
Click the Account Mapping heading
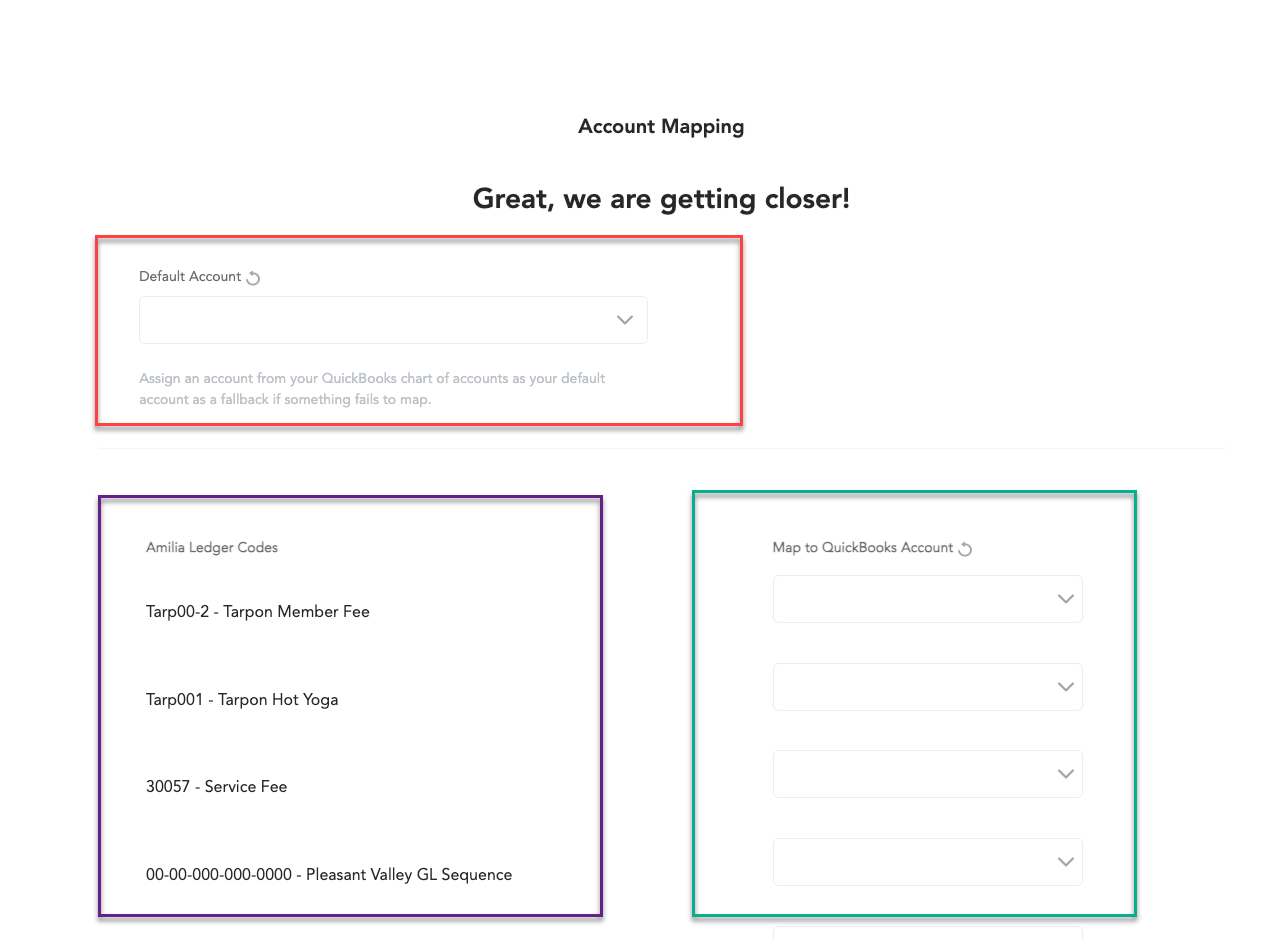(661, 127)
